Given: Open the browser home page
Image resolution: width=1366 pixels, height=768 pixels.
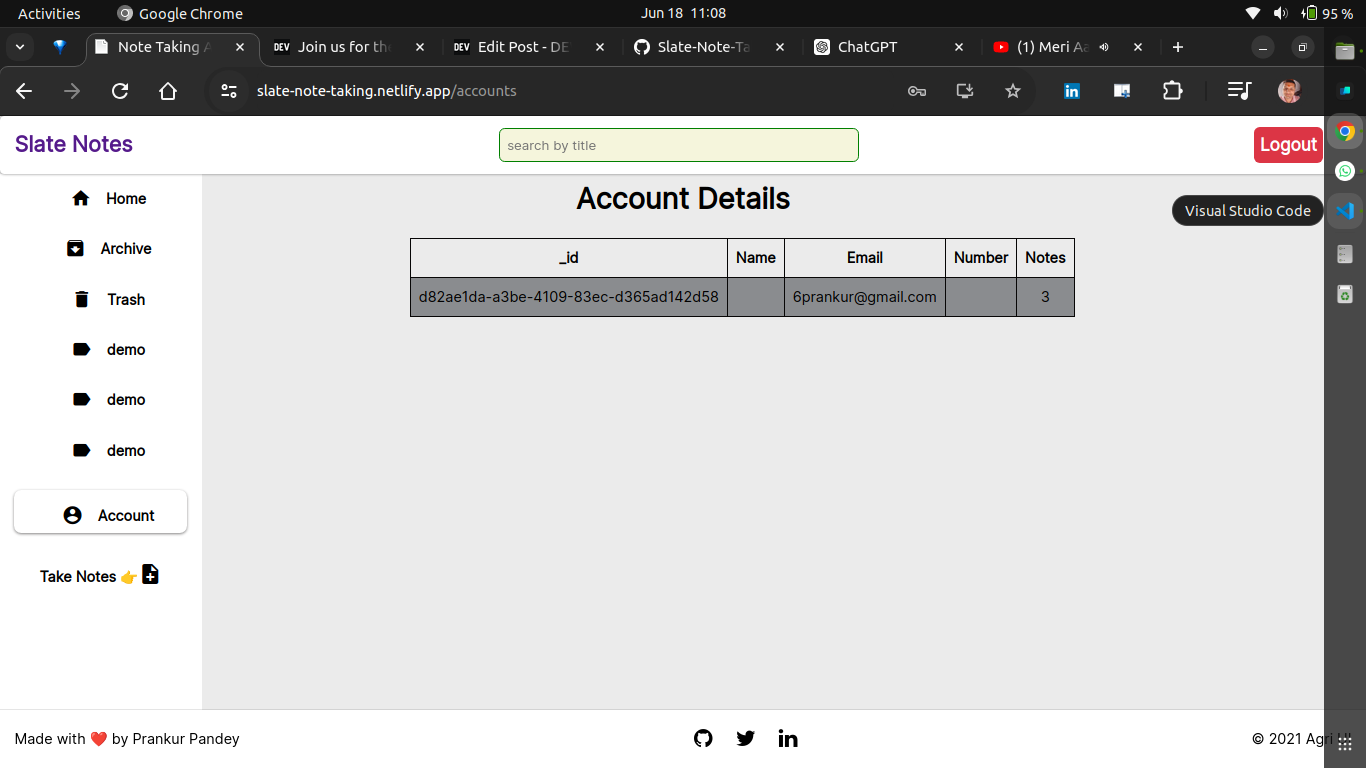Looking at the screenshot, I should [168, 91].
